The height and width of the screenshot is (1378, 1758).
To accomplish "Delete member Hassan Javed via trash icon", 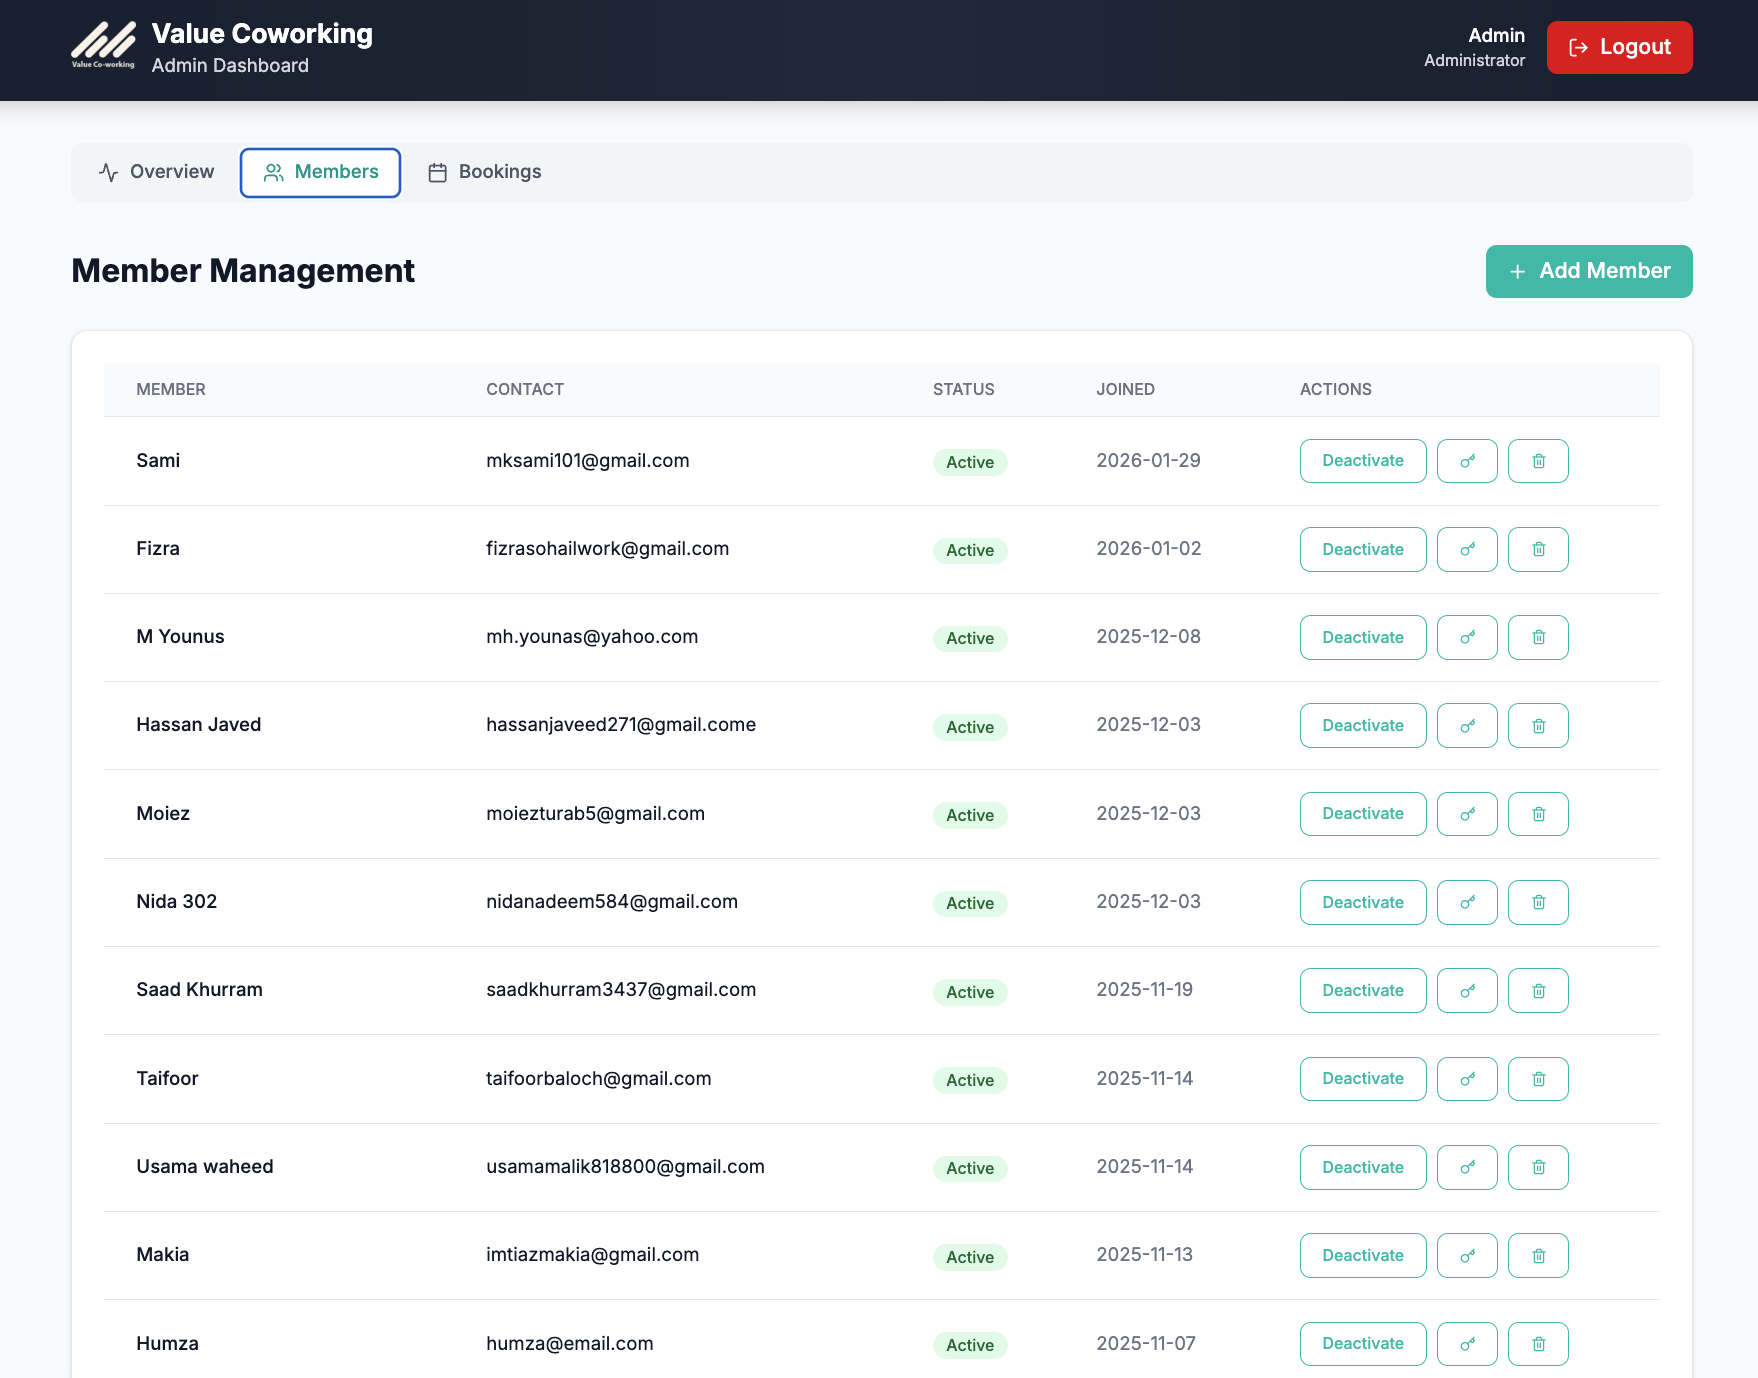I will (x=1537, y=725).
